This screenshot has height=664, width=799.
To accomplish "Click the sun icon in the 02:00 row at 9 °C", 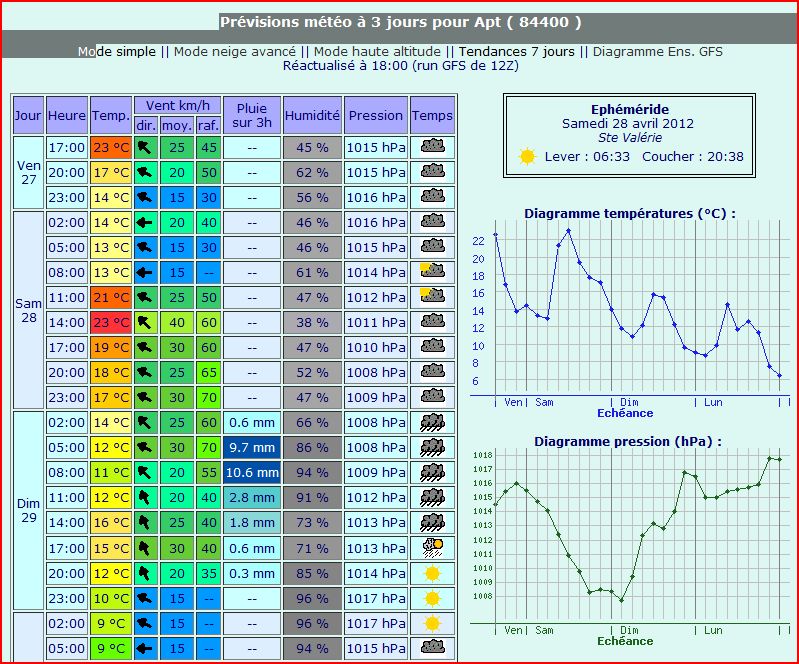I will pyautogui.click(x=433, y=623).
